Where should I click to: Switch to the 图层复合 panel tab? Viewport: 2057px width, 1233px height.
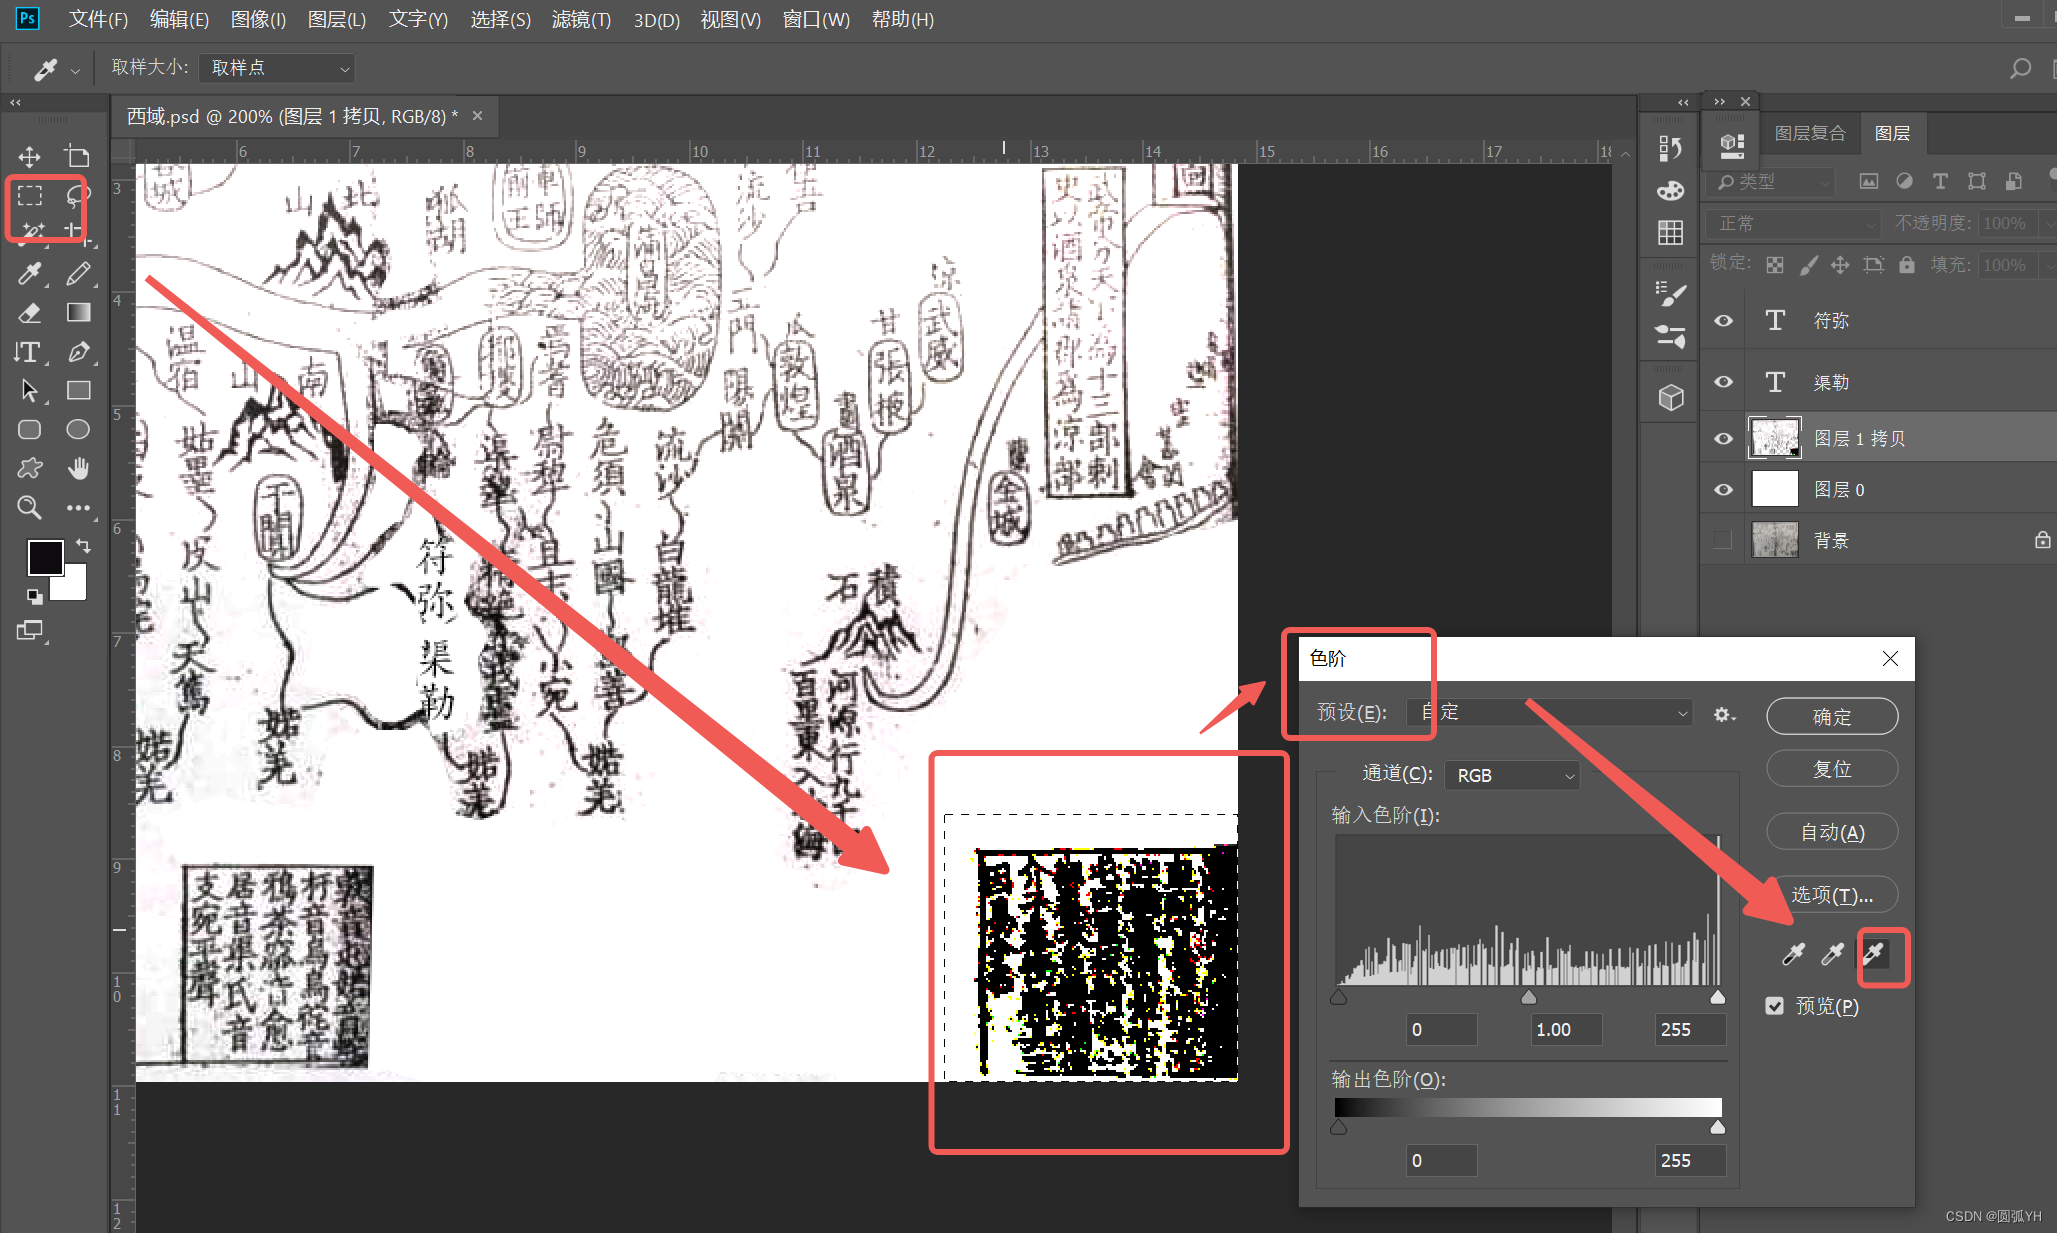1810,132
